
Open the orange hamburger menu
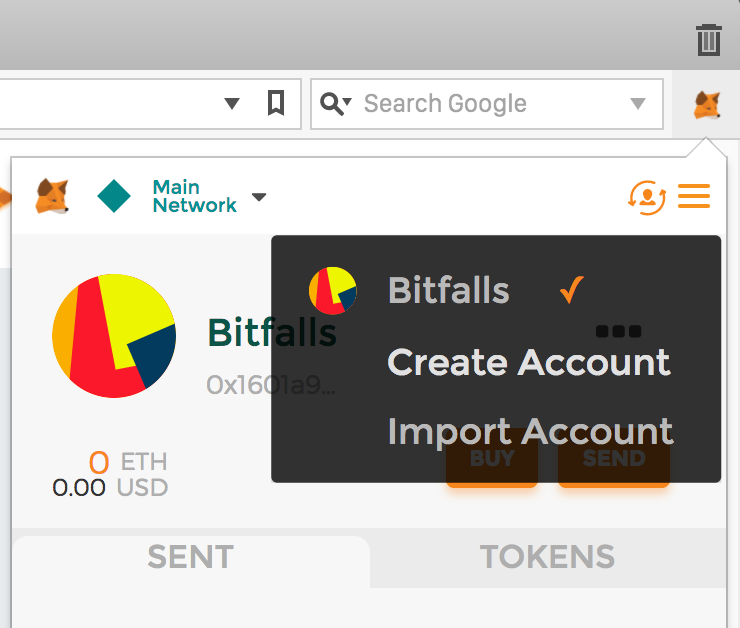pyautogui.click(x=694, y=196)
